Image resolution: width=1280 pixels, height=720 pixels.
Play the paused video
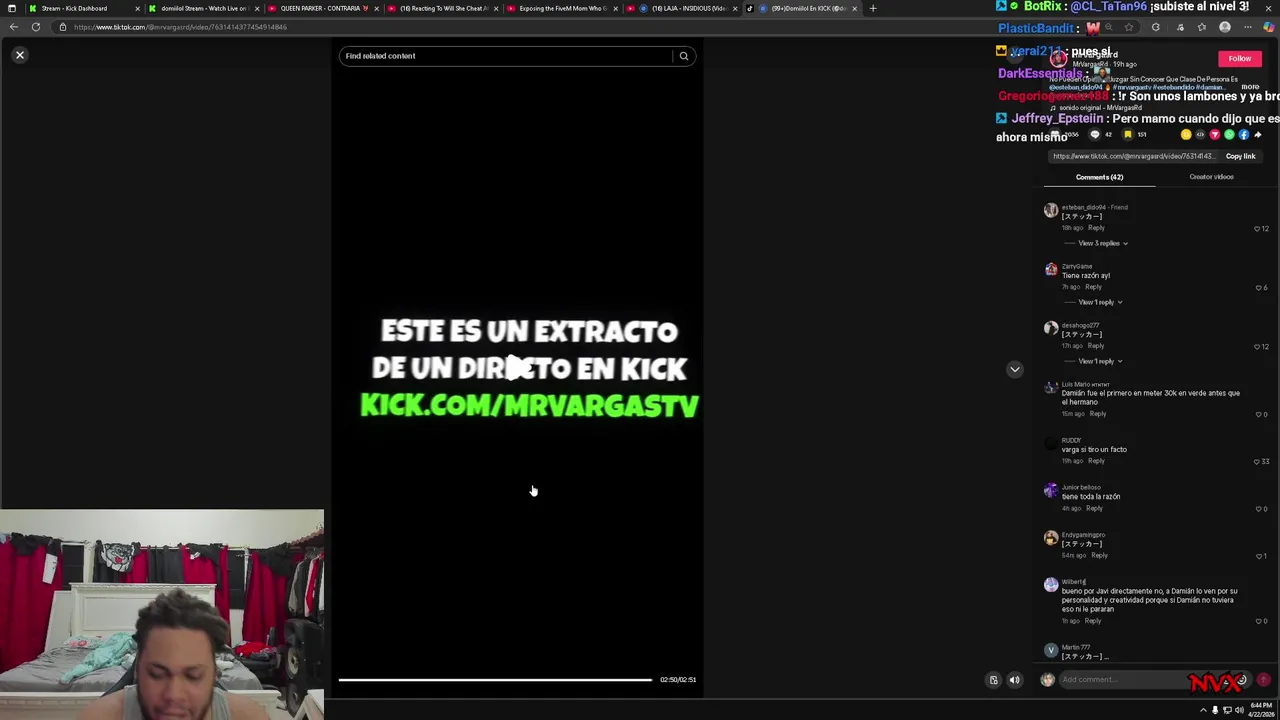(517, 368)
